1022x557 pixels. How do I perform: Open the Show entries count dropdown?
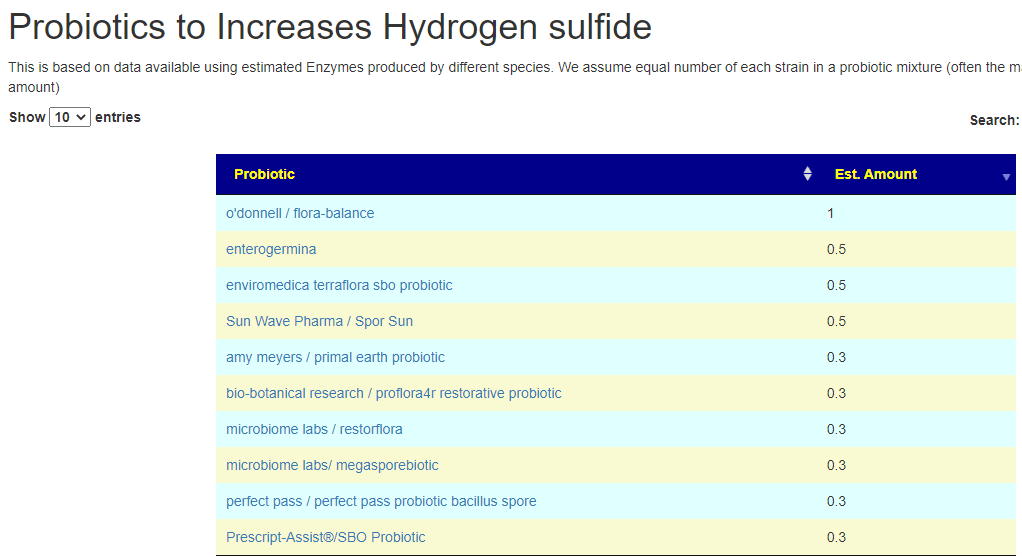(x=70, y=117)
